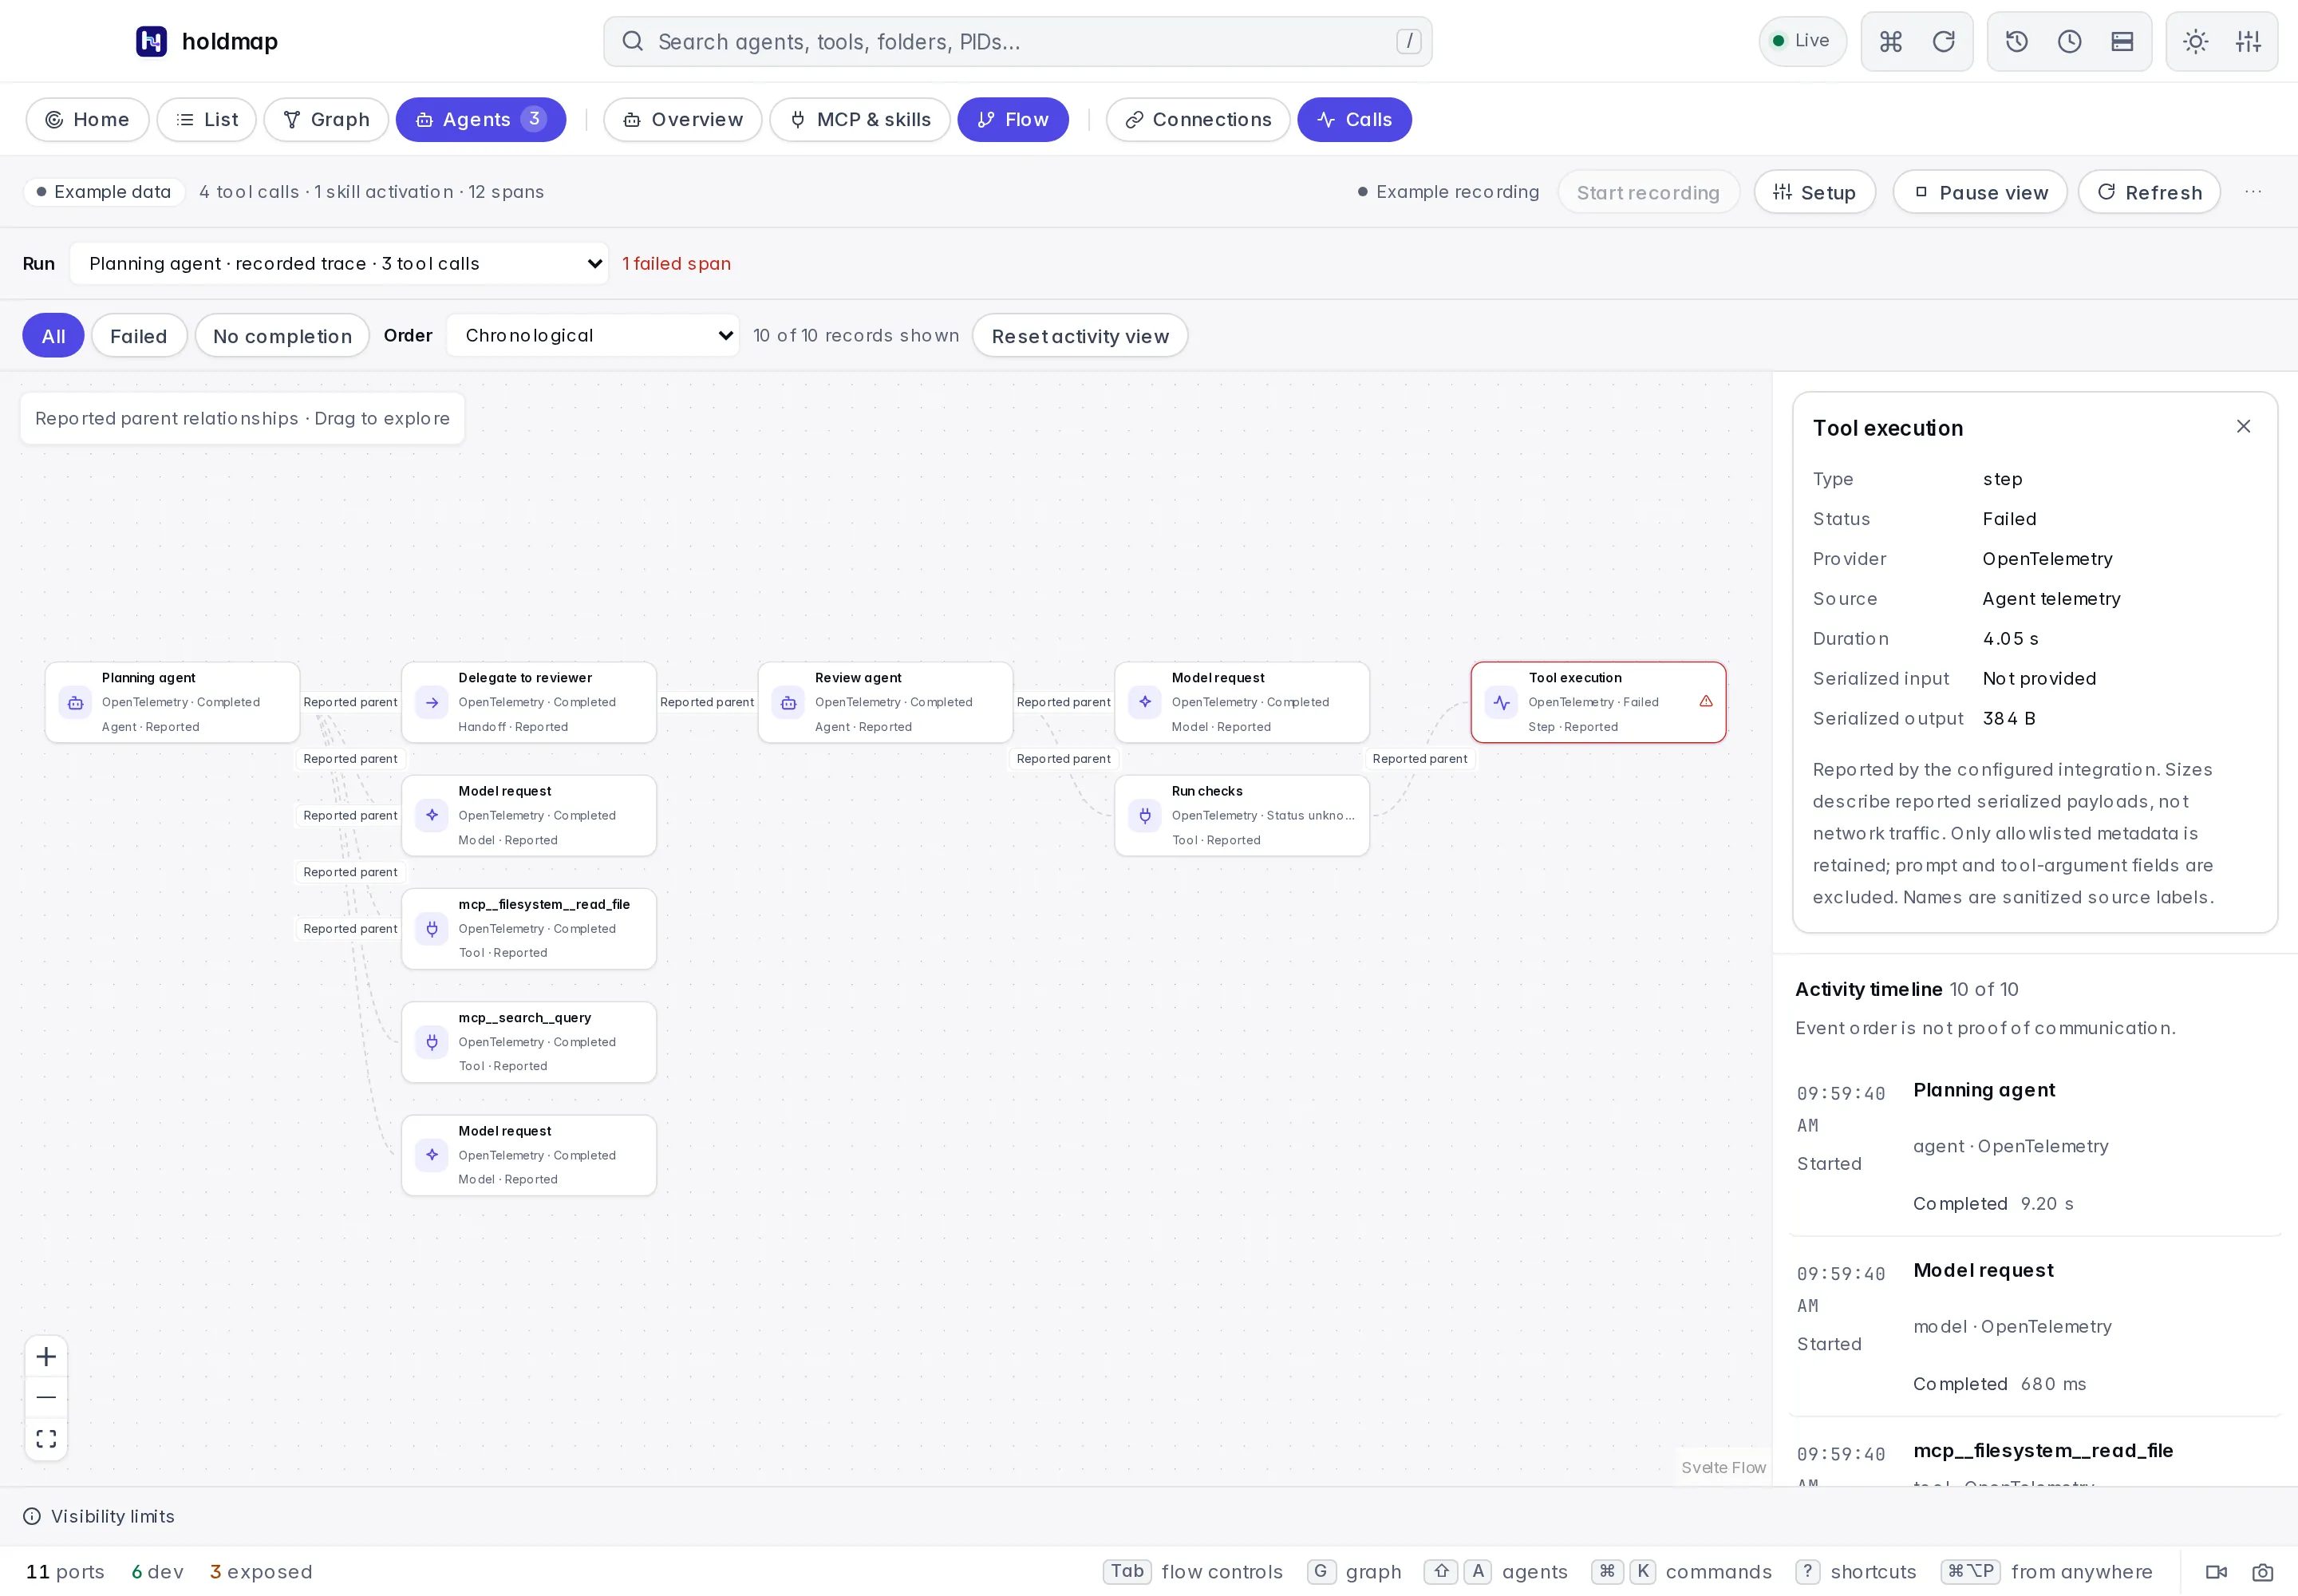Close the Tool execution details panel

(2243, 426)
